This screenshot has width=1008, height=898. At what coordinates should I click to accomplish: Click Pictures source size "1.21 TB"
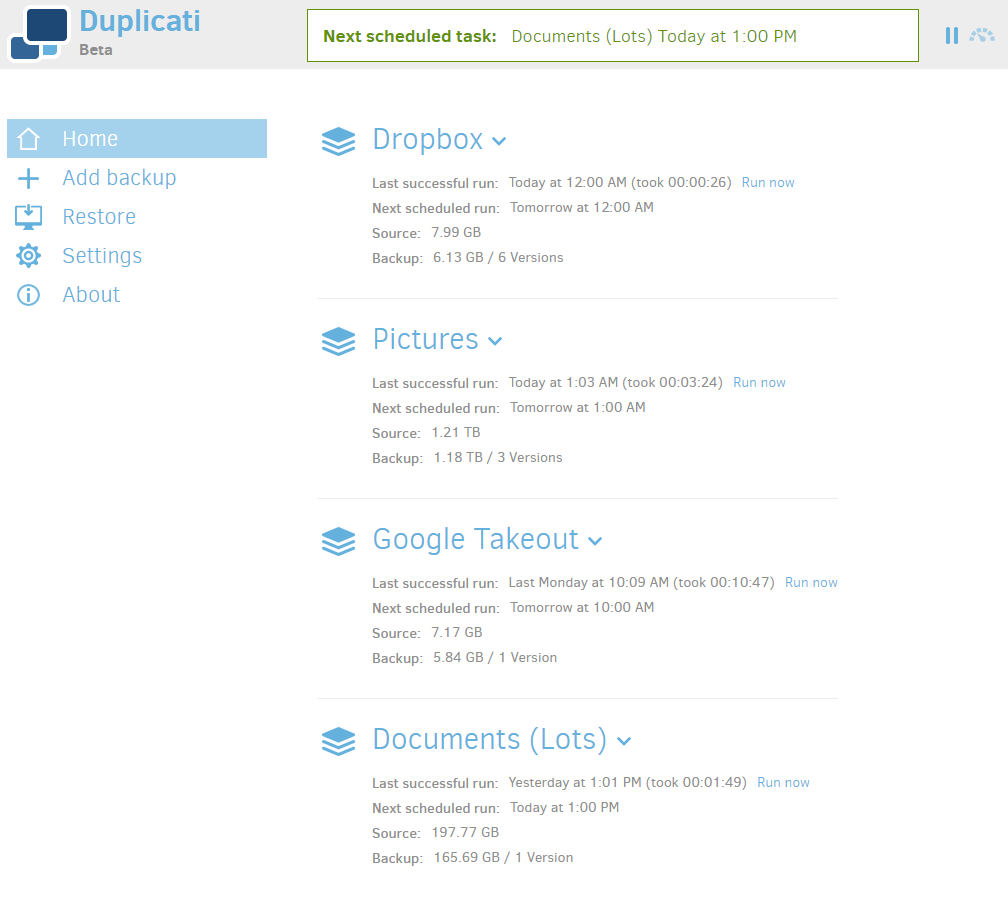tap(456, 432)
